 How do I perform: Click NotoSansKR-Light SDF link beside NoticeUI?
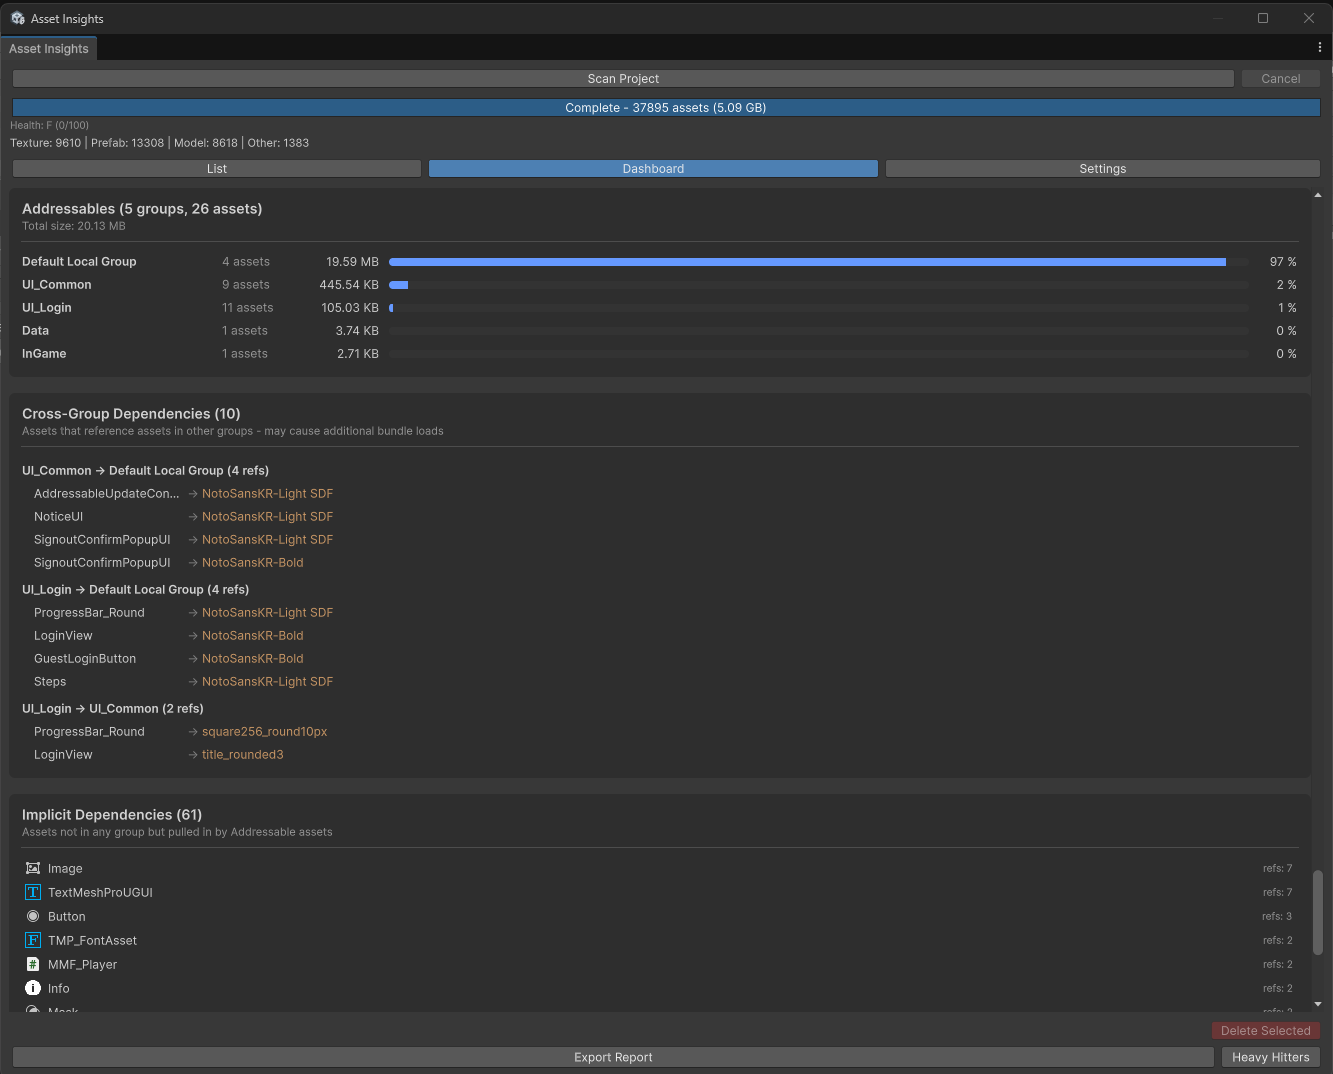[267, 517]
